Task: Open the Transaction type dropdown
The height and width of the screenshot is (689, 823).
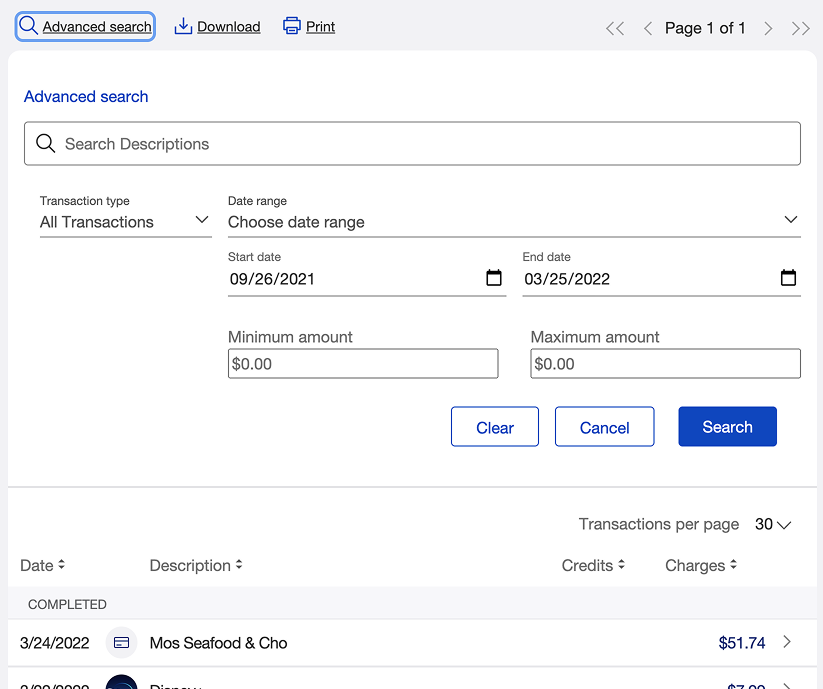Action: [126, 222]
